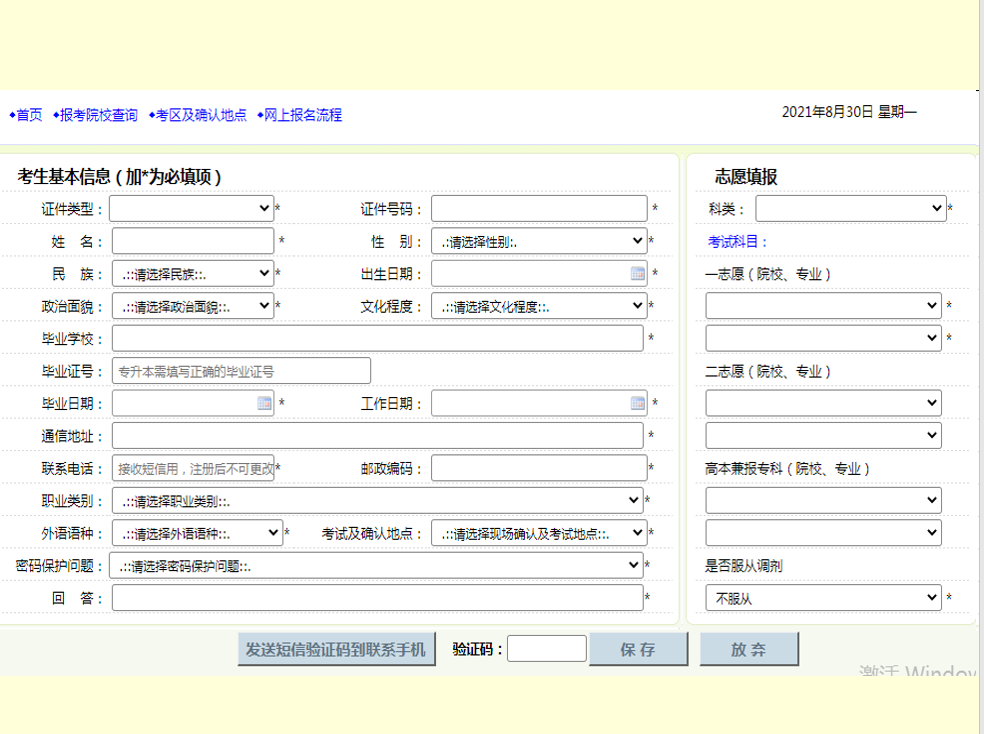Click 发送短信验证码到联系手机 button
The image size is (984, 734).
[x=336, y=649]
